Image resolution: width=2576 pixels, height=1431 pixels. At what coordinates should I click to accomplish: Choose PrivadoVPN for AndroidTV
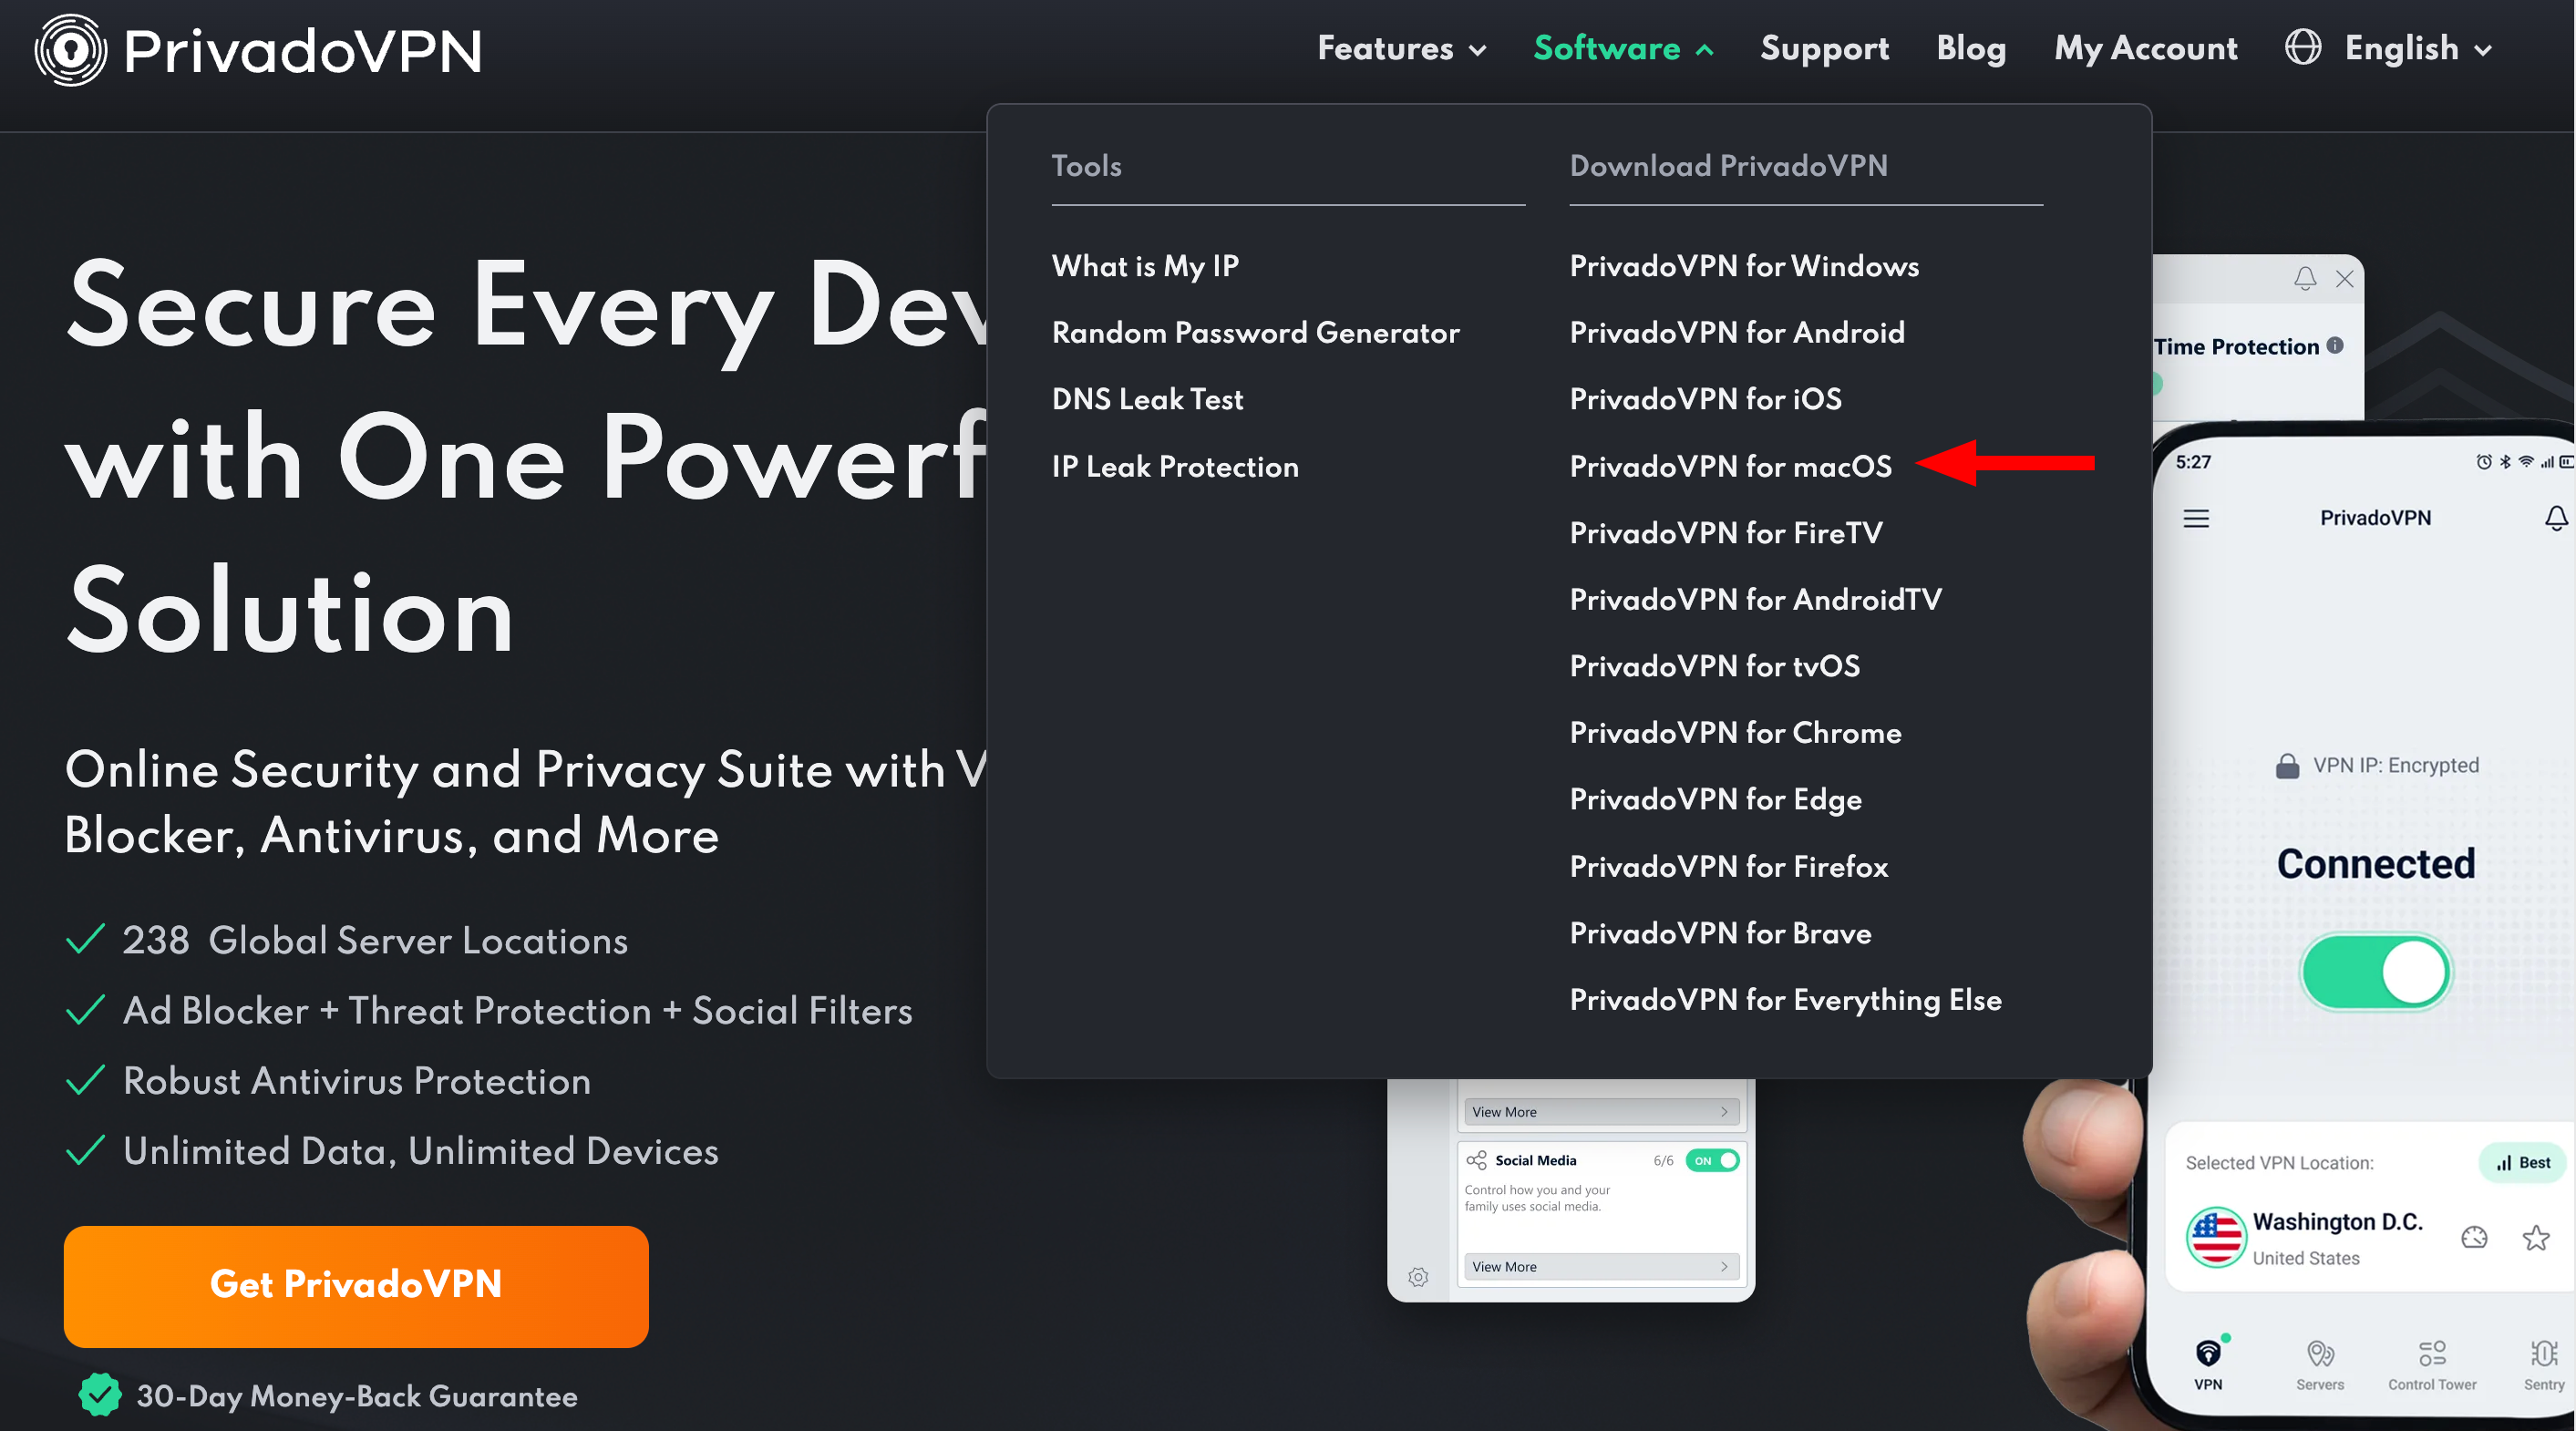click(1755, 599)
